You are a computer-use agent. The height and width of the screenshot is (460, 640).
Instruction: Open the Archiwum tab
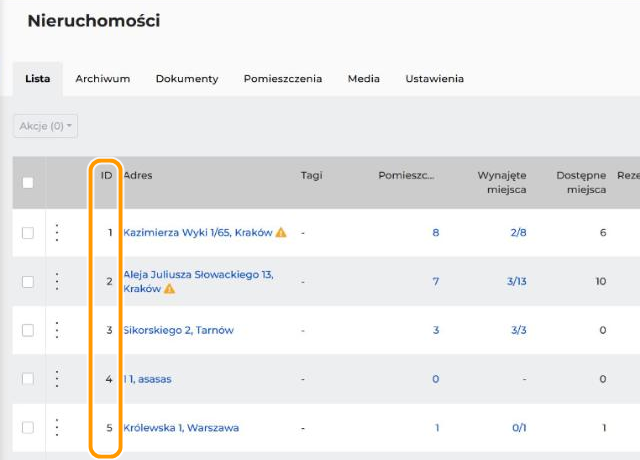pos(102,79)
